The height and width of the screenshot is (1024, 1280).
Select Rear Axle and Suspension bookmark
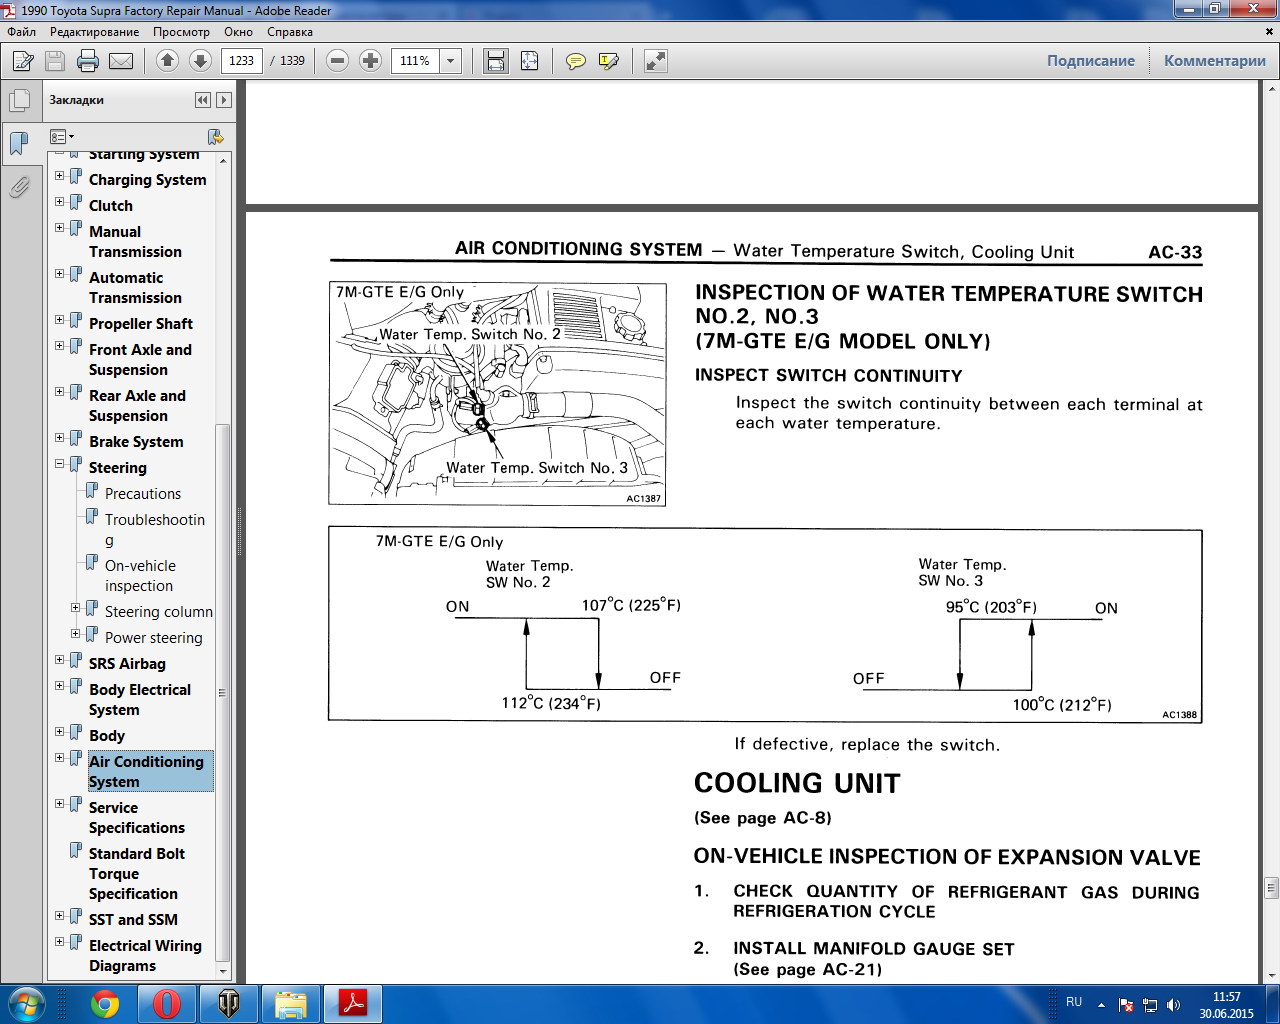137,406
